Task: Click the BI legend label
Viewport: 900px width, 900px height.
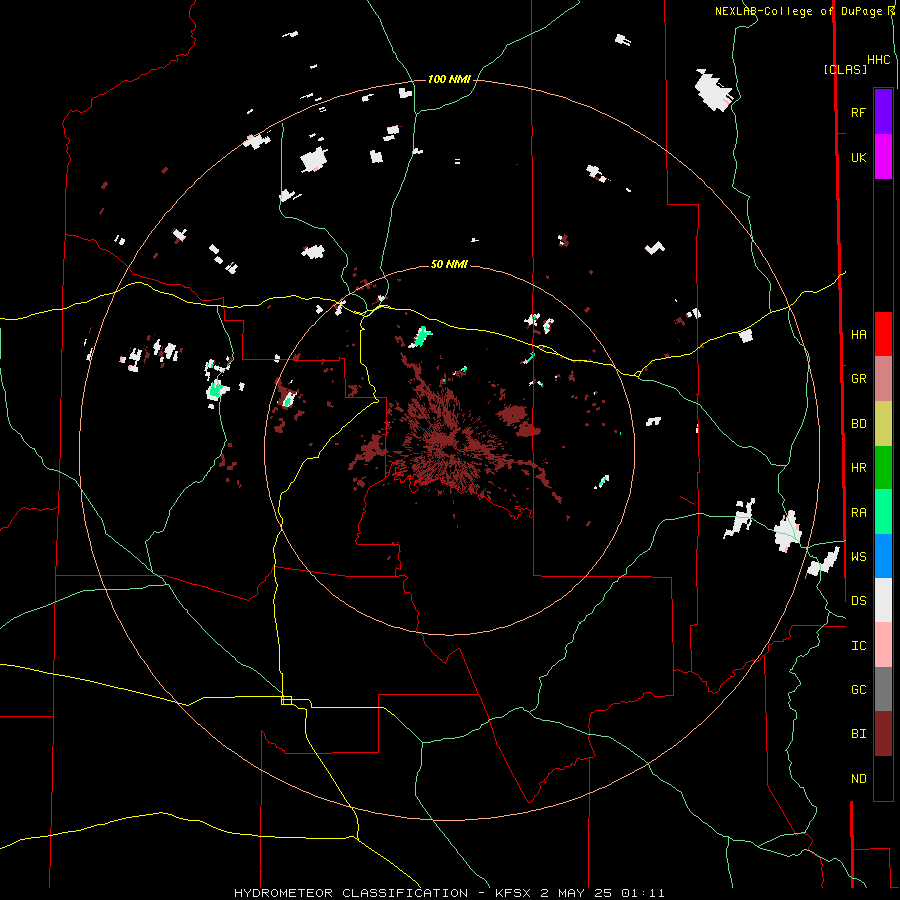Action: click(858, 734)
